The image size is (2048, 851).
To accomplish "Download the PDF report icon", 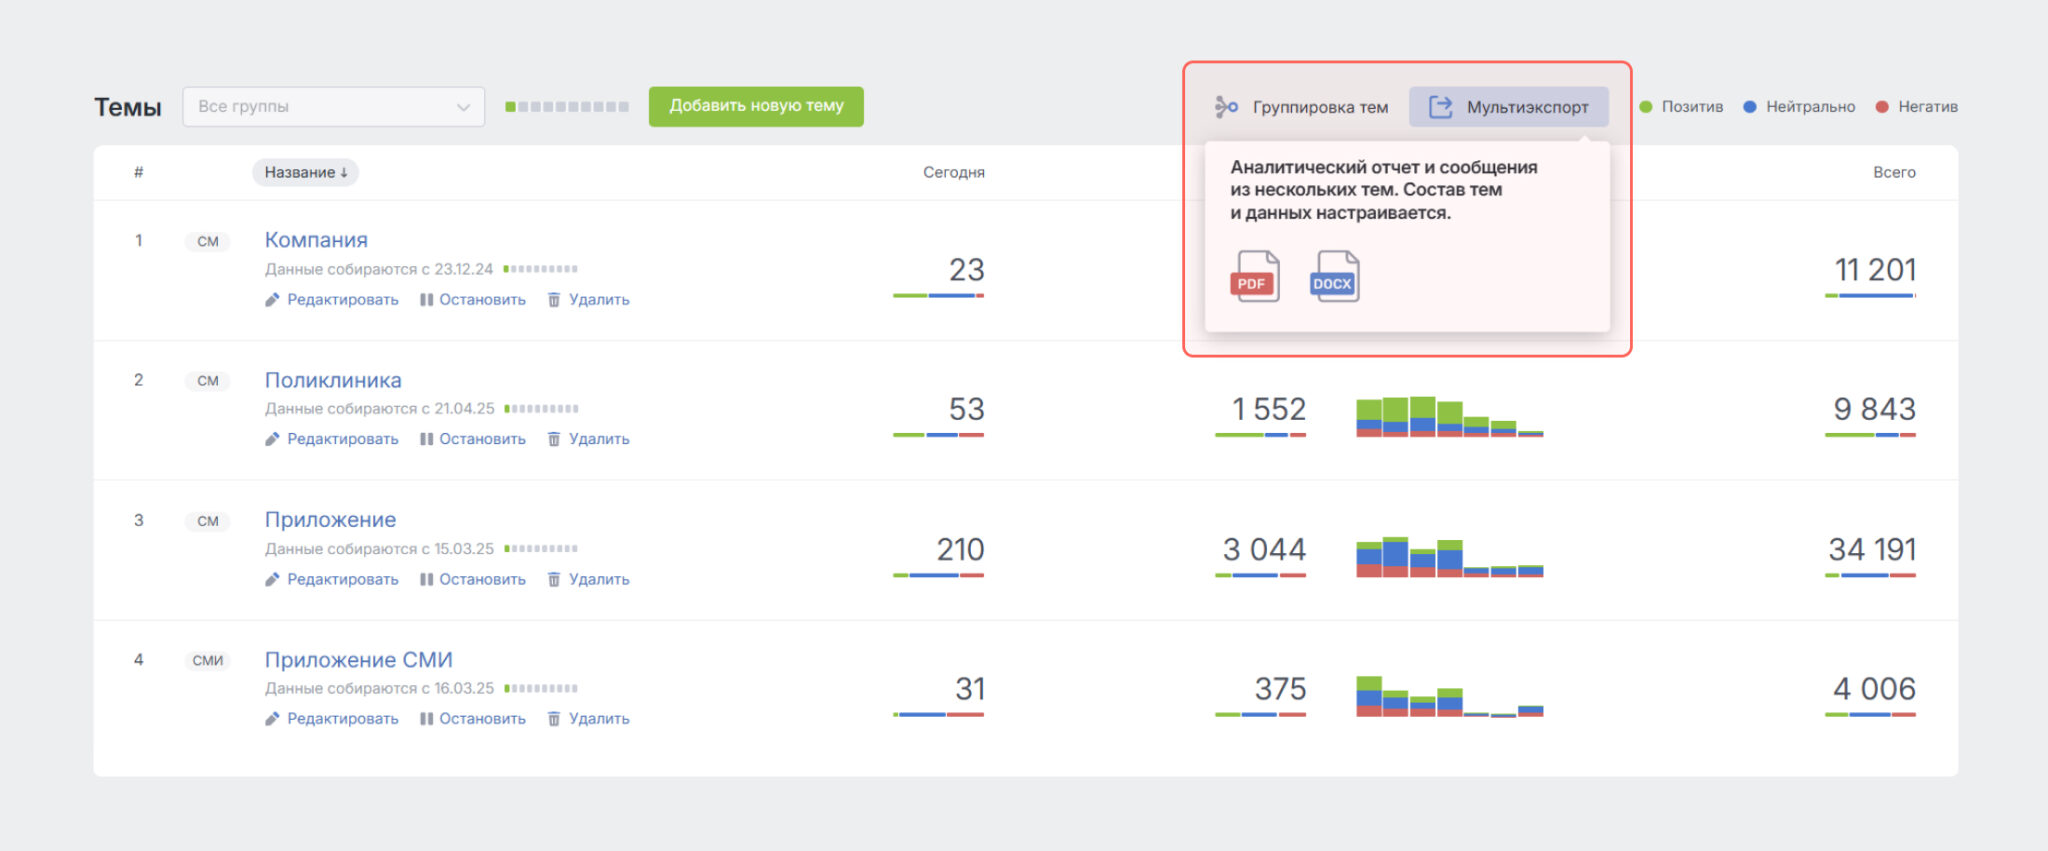I will point(1254,276).
